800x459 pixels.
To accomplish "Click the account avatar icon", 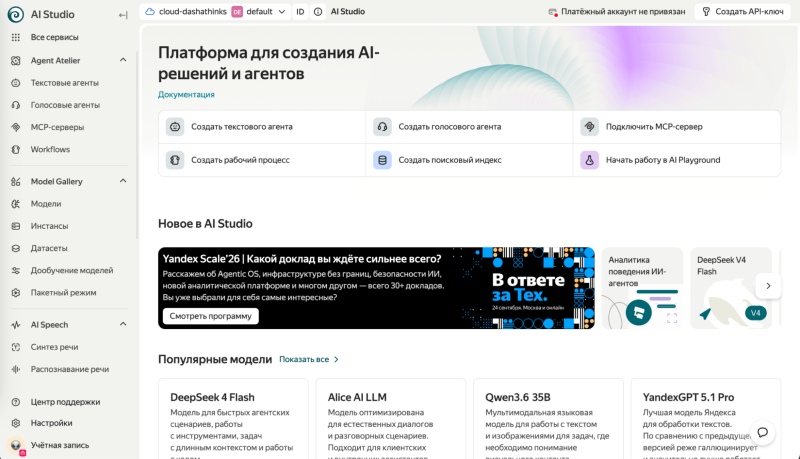I will (x=16, y=445).
